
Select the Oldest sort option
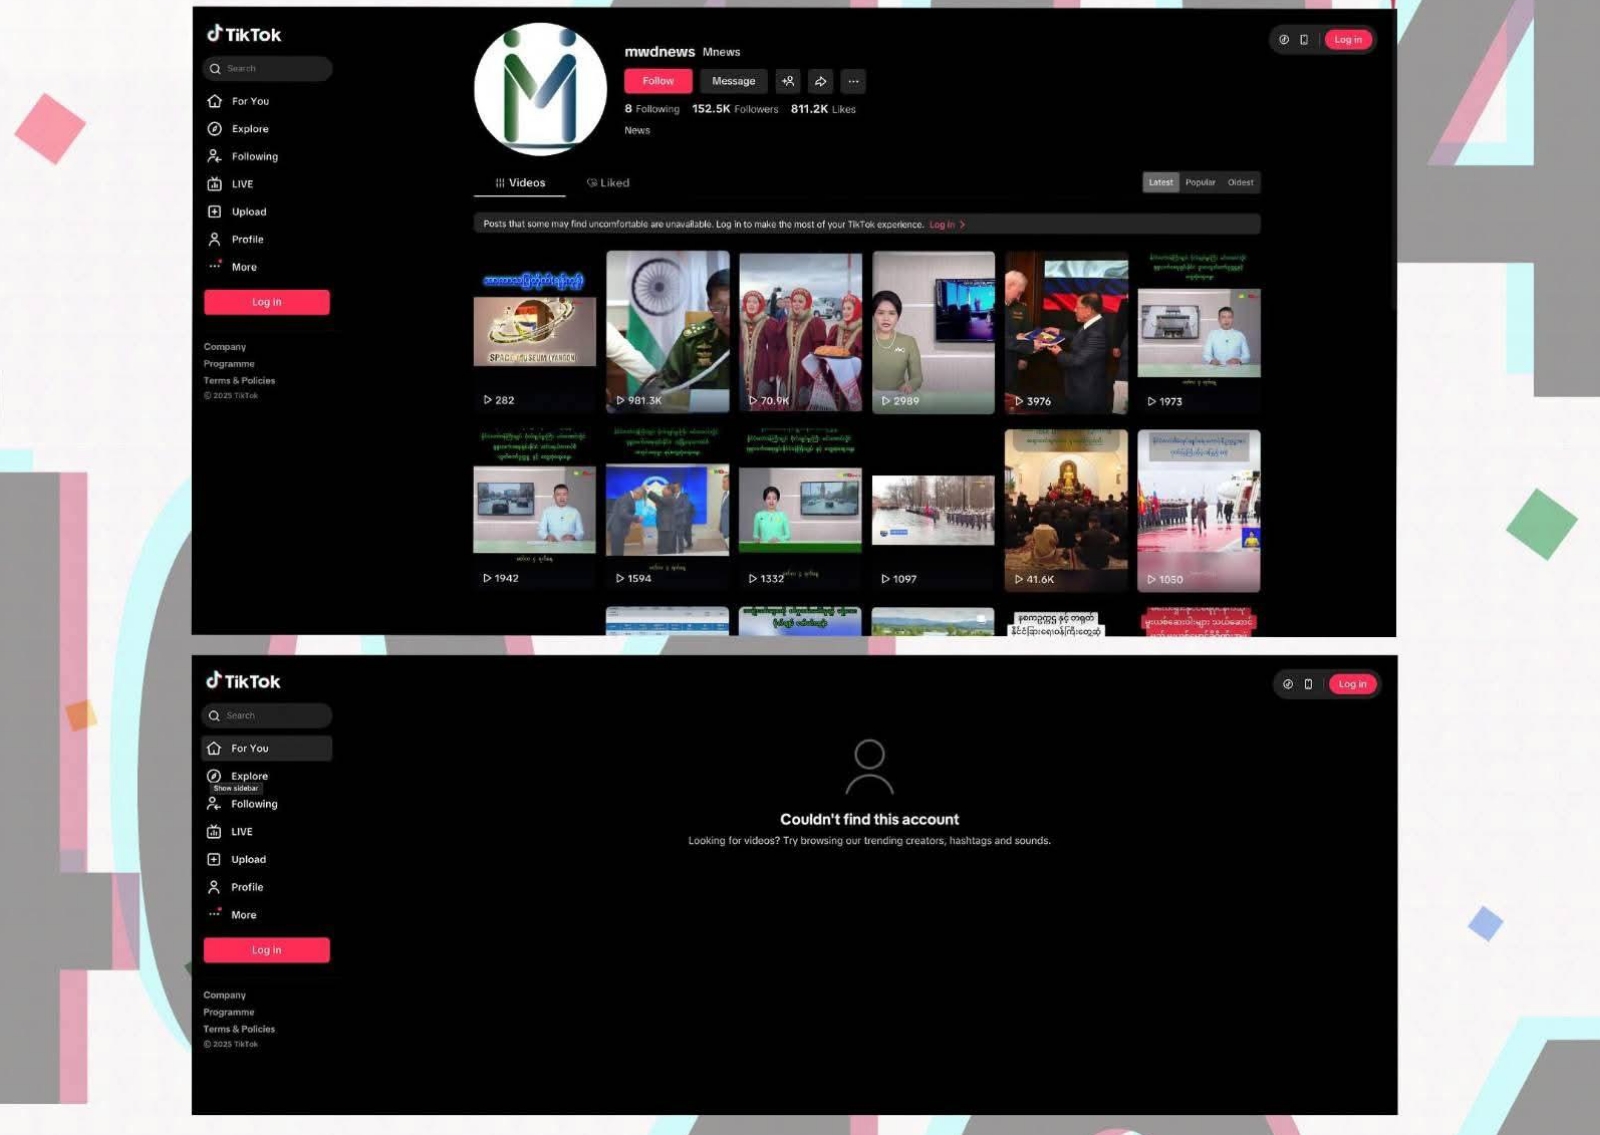1240,182
